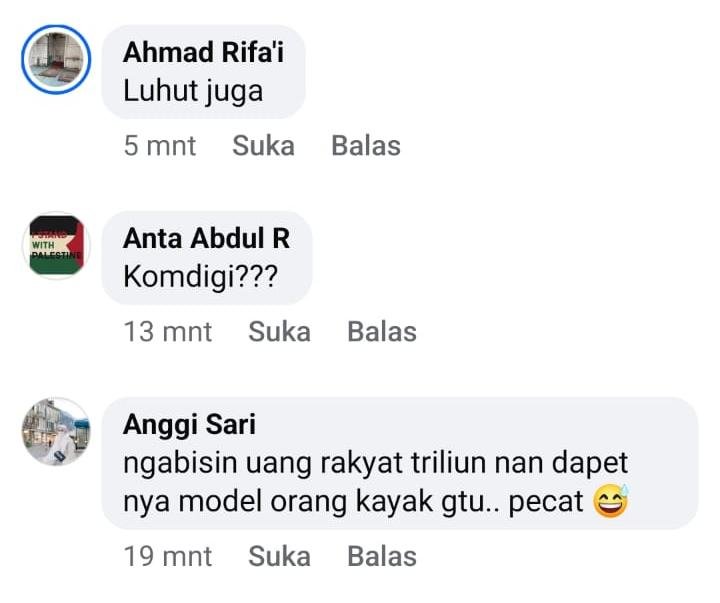This screenshot has height=603, width=720.
Task: Click the "5 mnt" timestamp
Action: point(160,146)
